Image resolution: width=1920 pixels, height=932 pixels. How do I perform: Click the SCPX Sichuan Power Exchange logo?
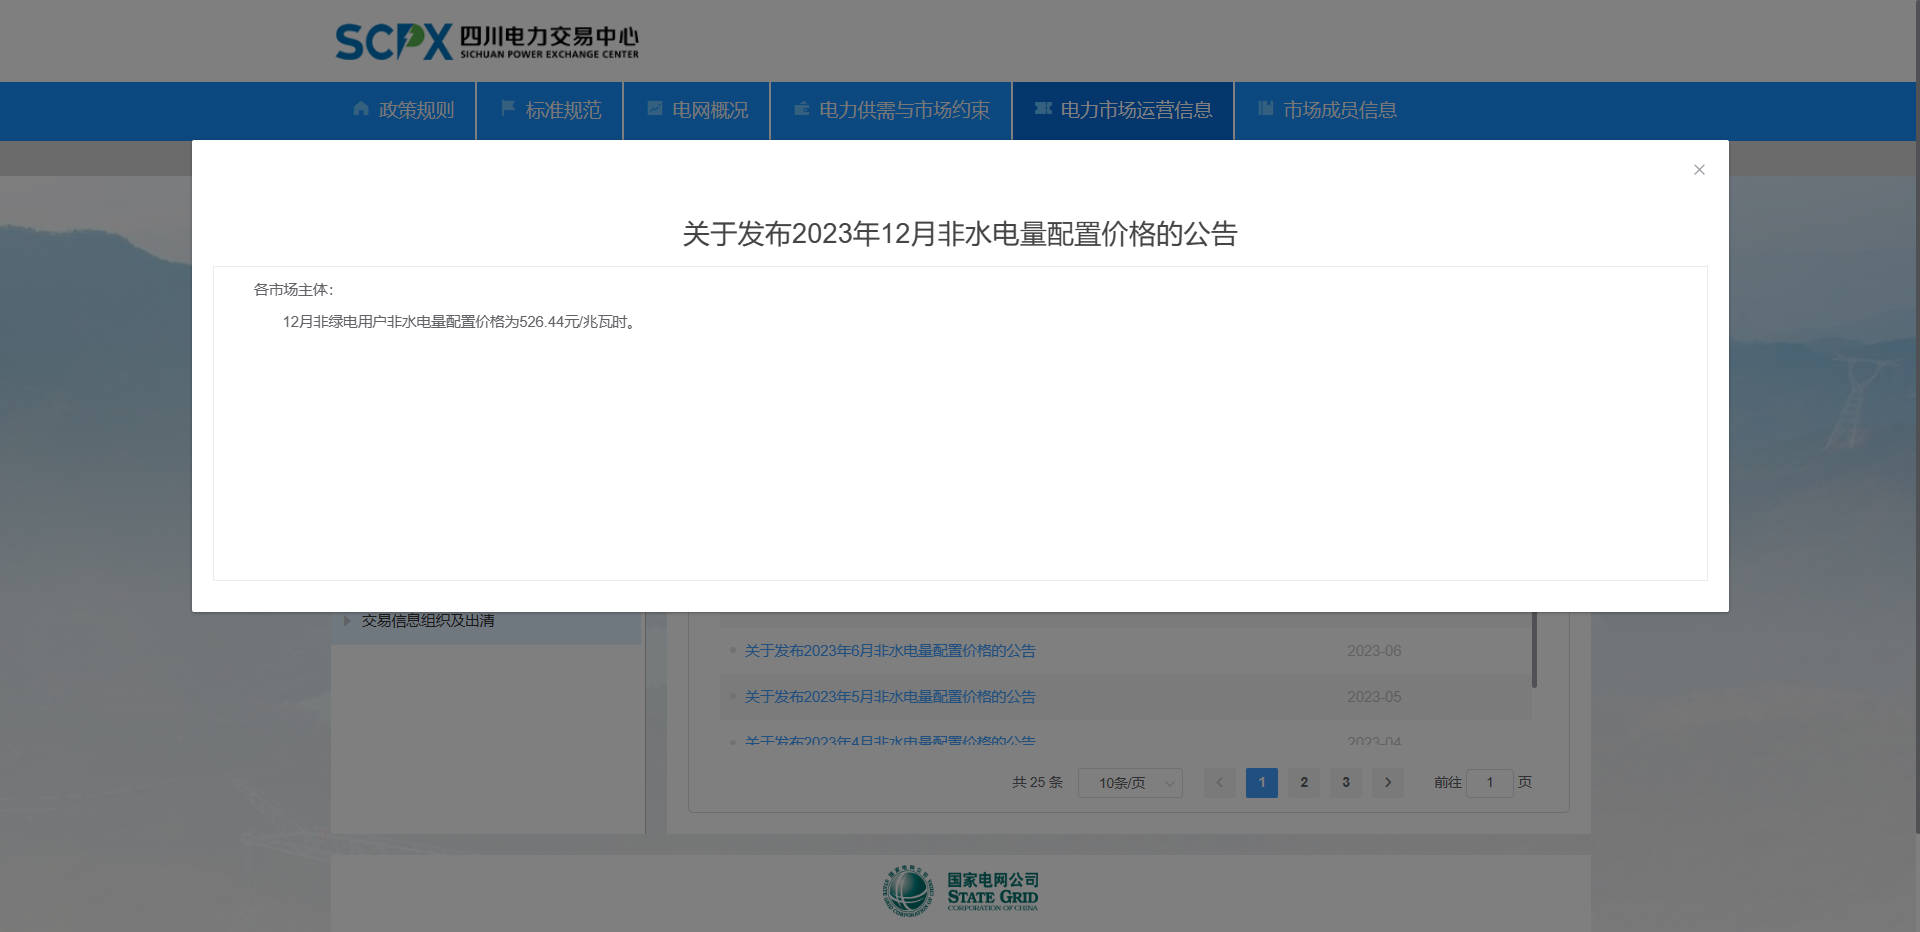(x=487, y=41)
